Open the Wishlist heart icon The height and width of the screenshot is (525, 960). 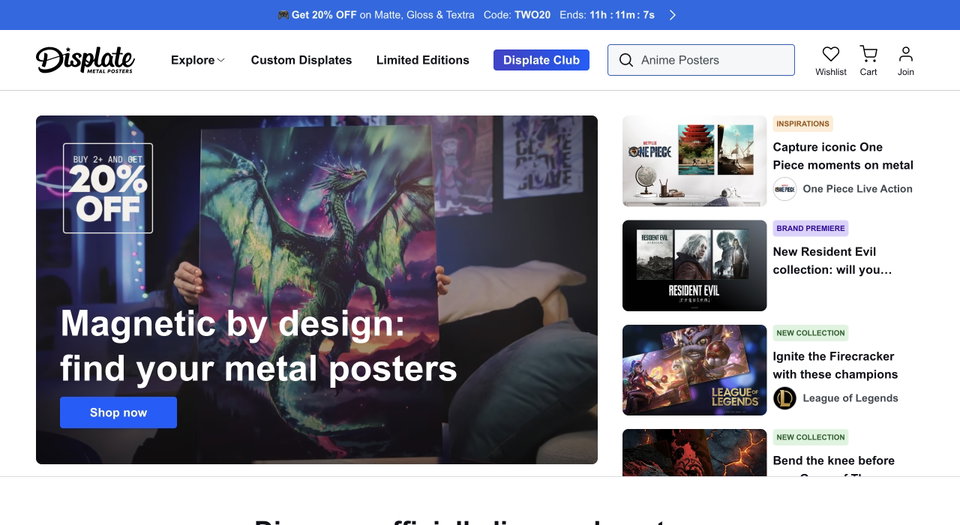tap(830, 54)
